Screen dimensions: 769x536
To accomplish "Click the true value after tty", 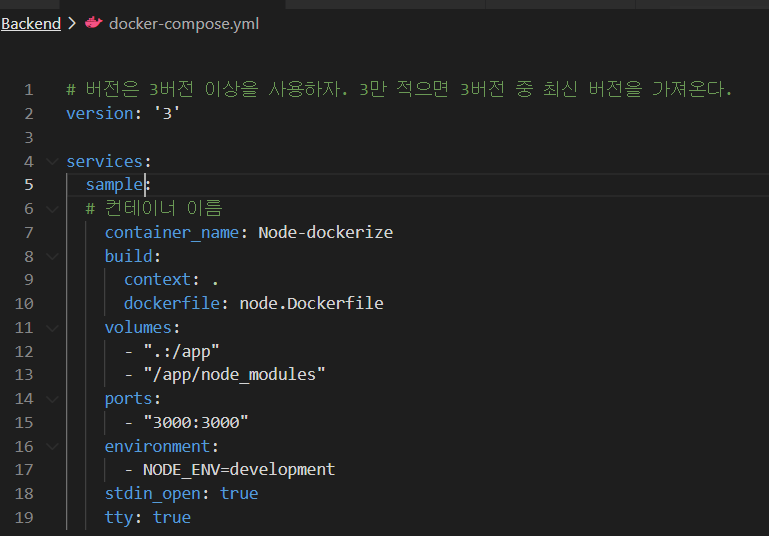I will tap(172, 517).
